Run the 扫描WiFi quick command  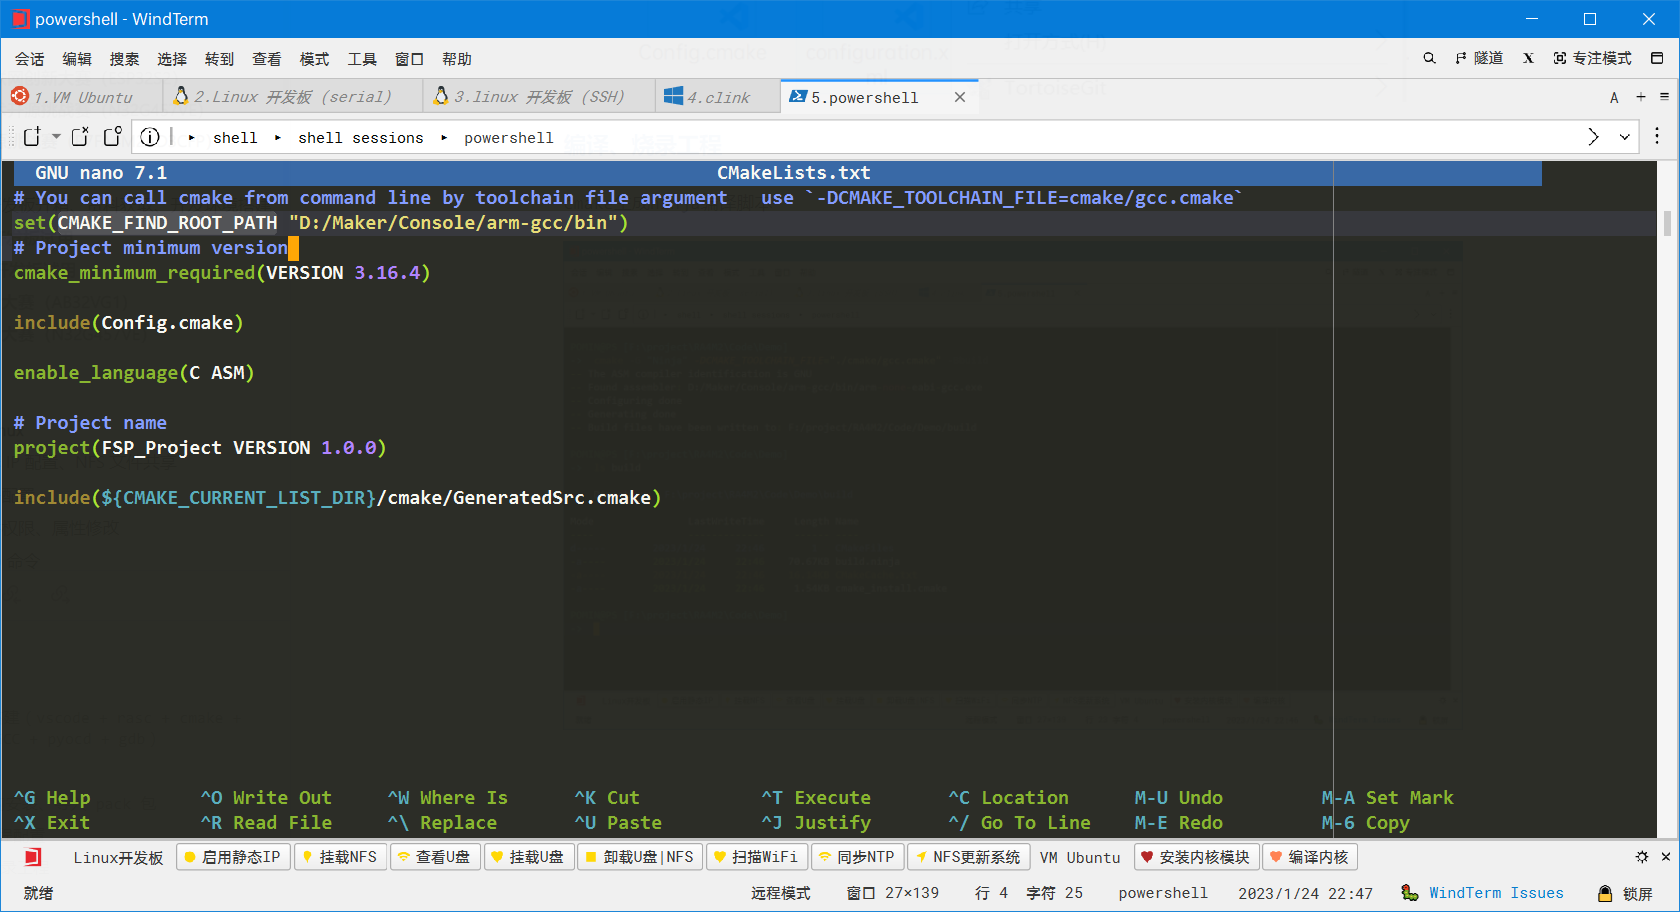point(756,857)
